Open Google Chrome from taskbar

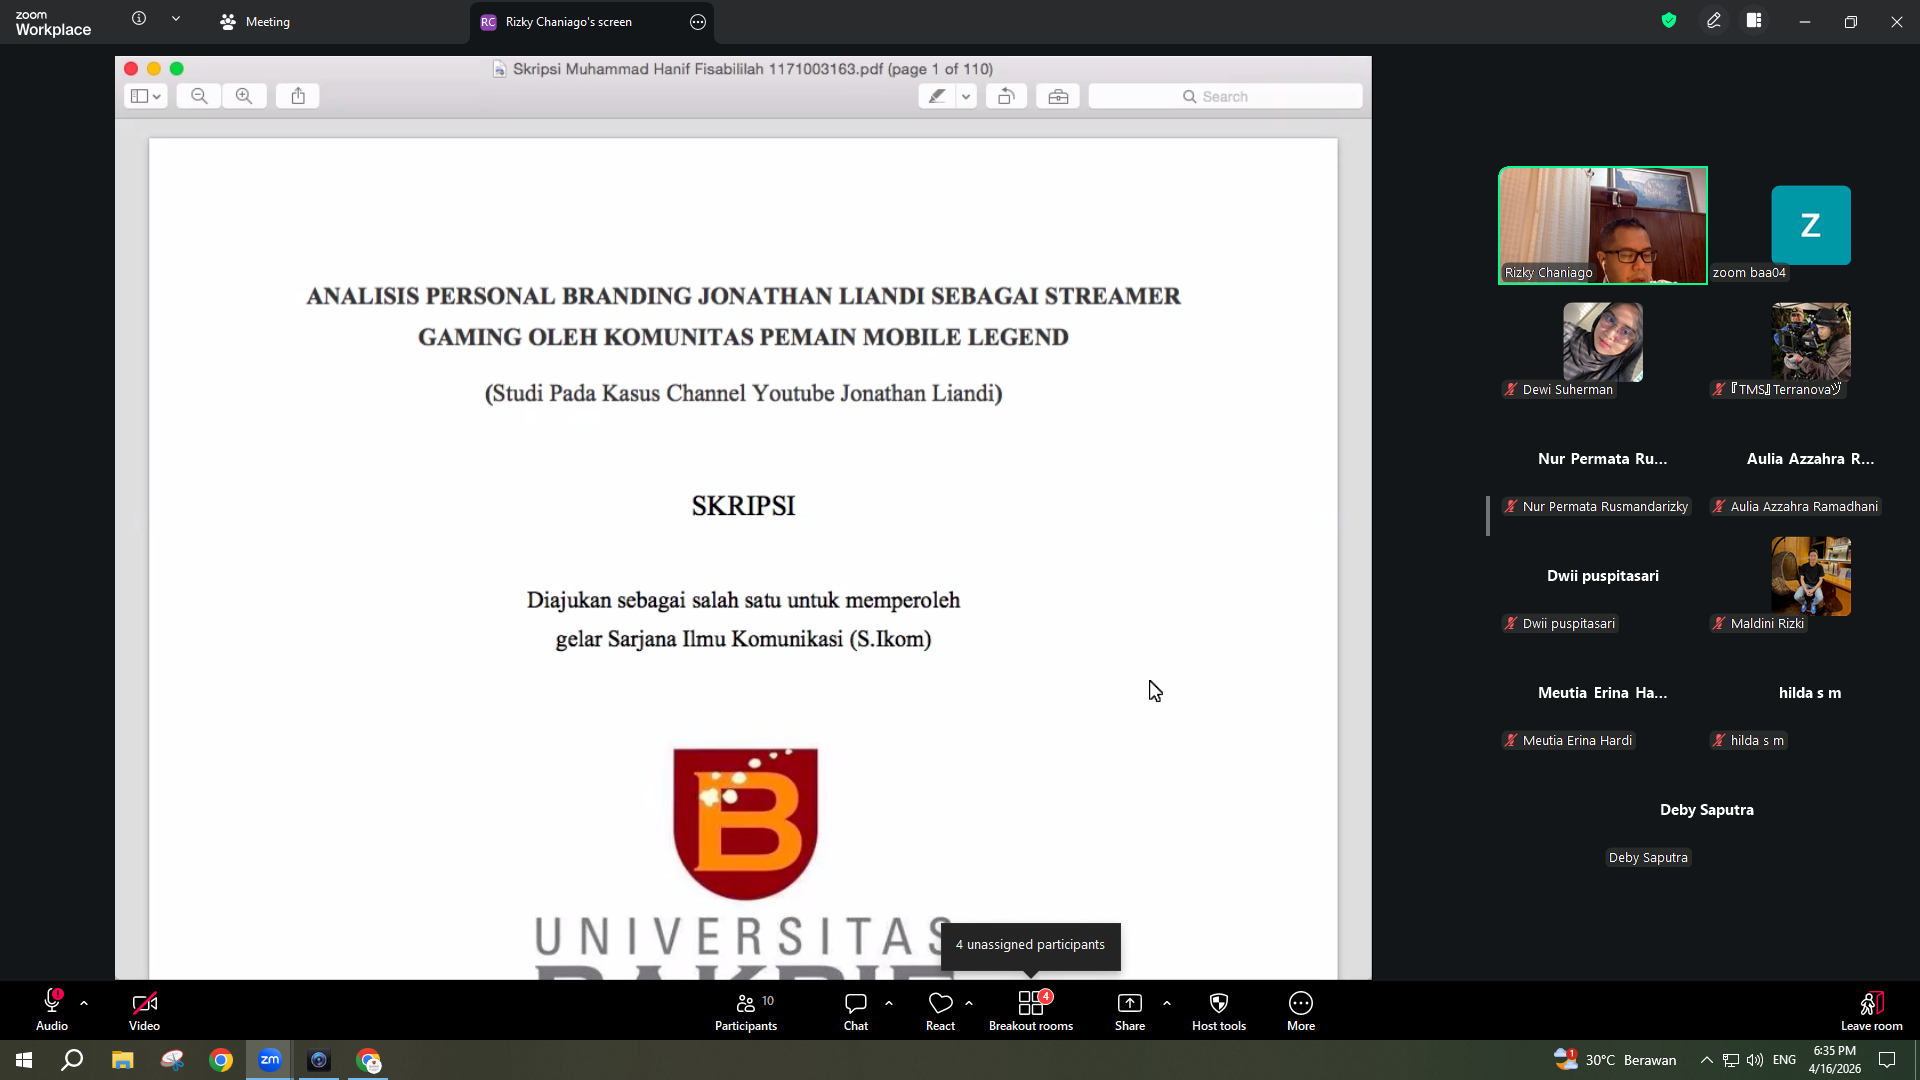[221, 1060]
